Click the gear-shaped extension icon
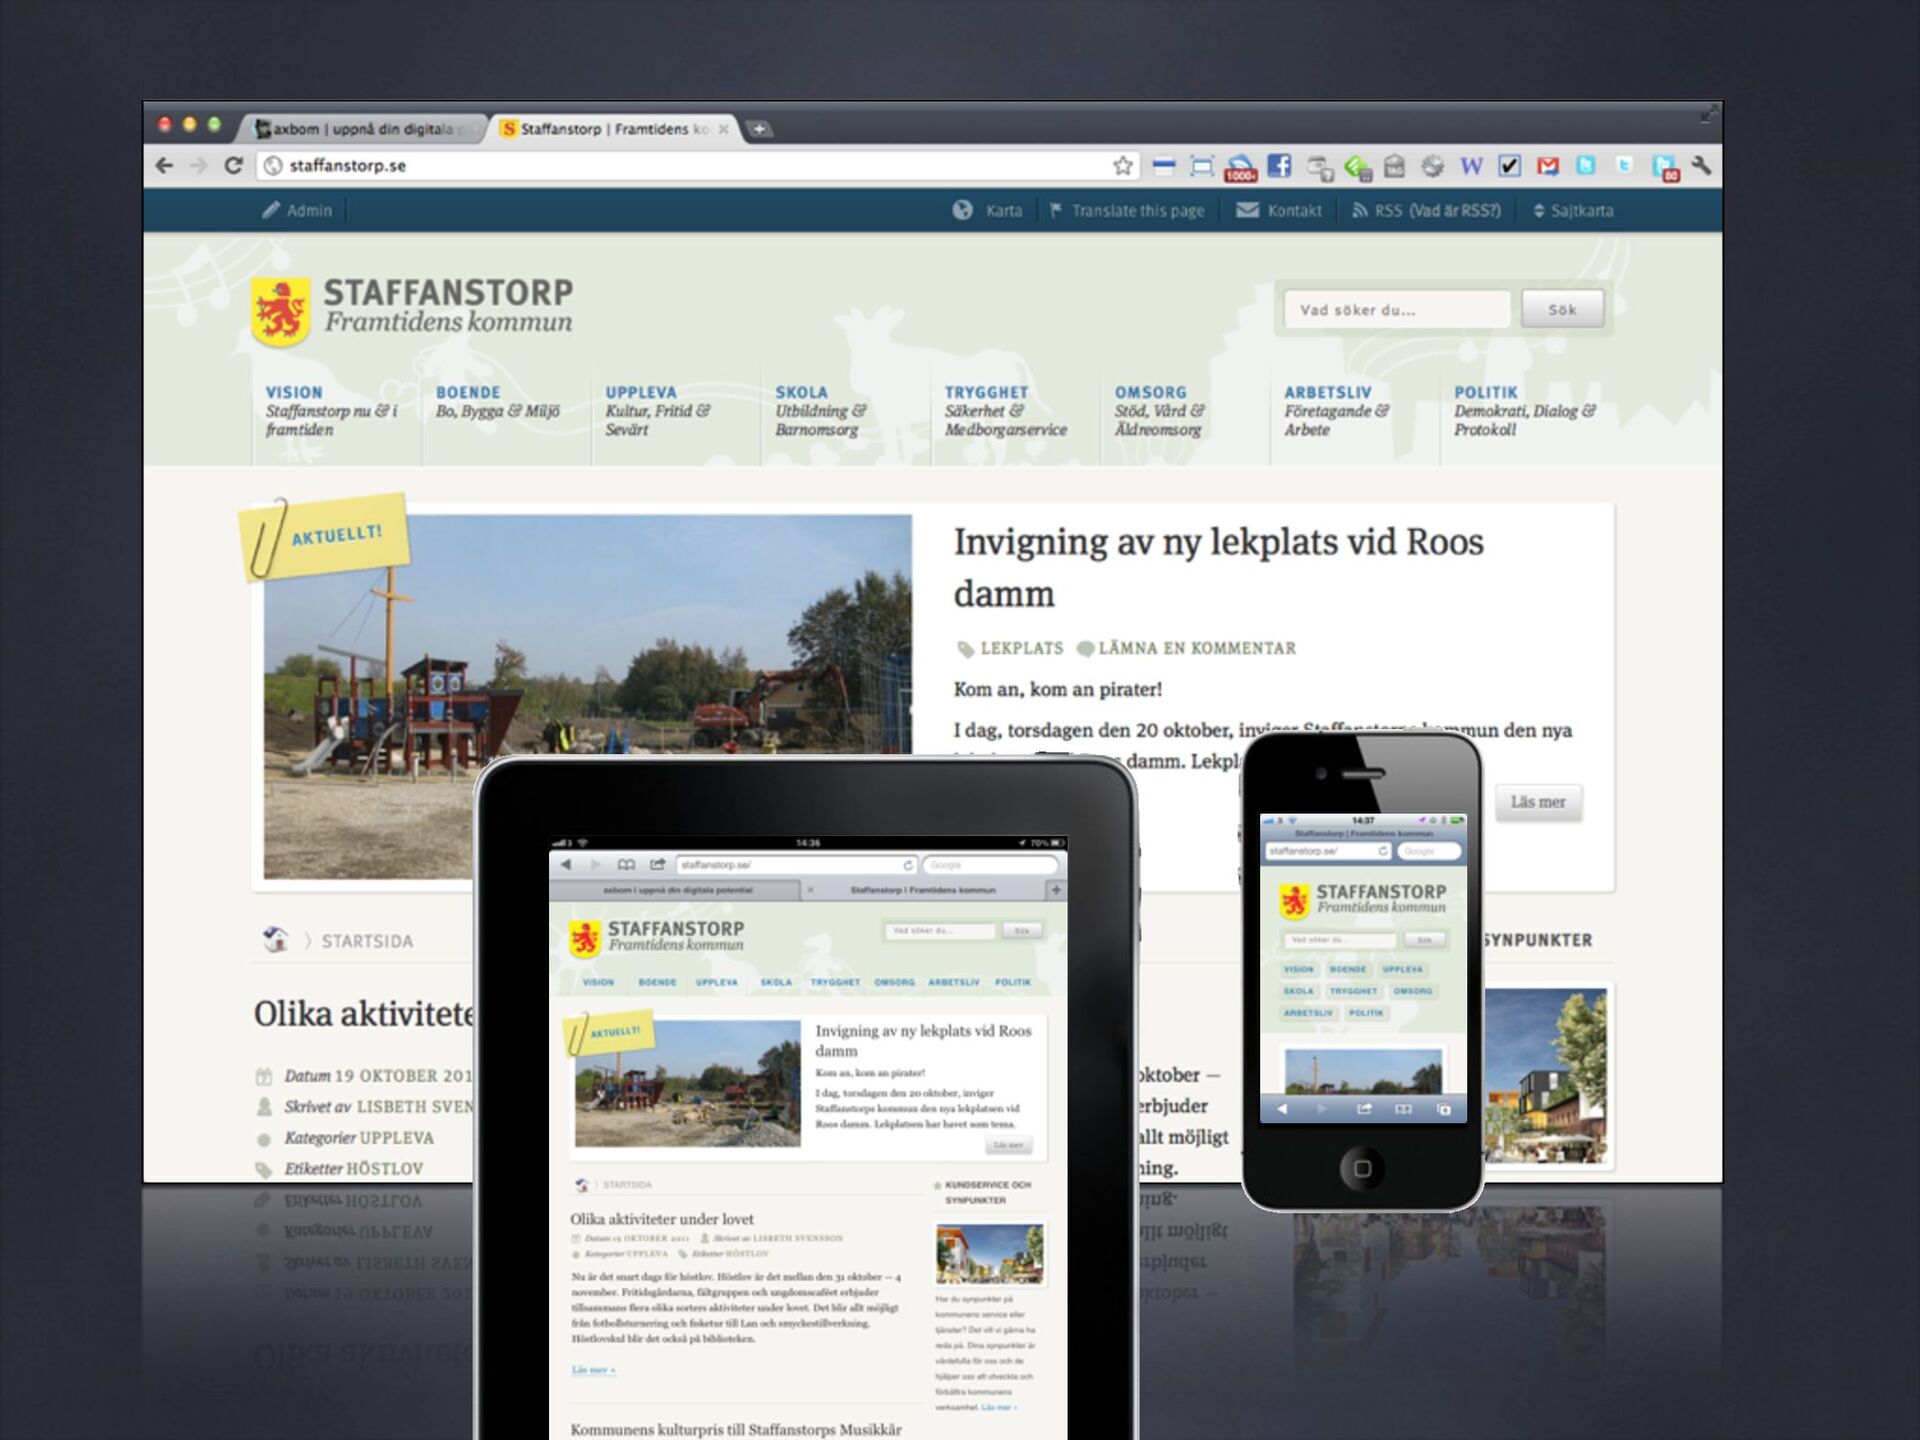 [x=1432, y=166]
